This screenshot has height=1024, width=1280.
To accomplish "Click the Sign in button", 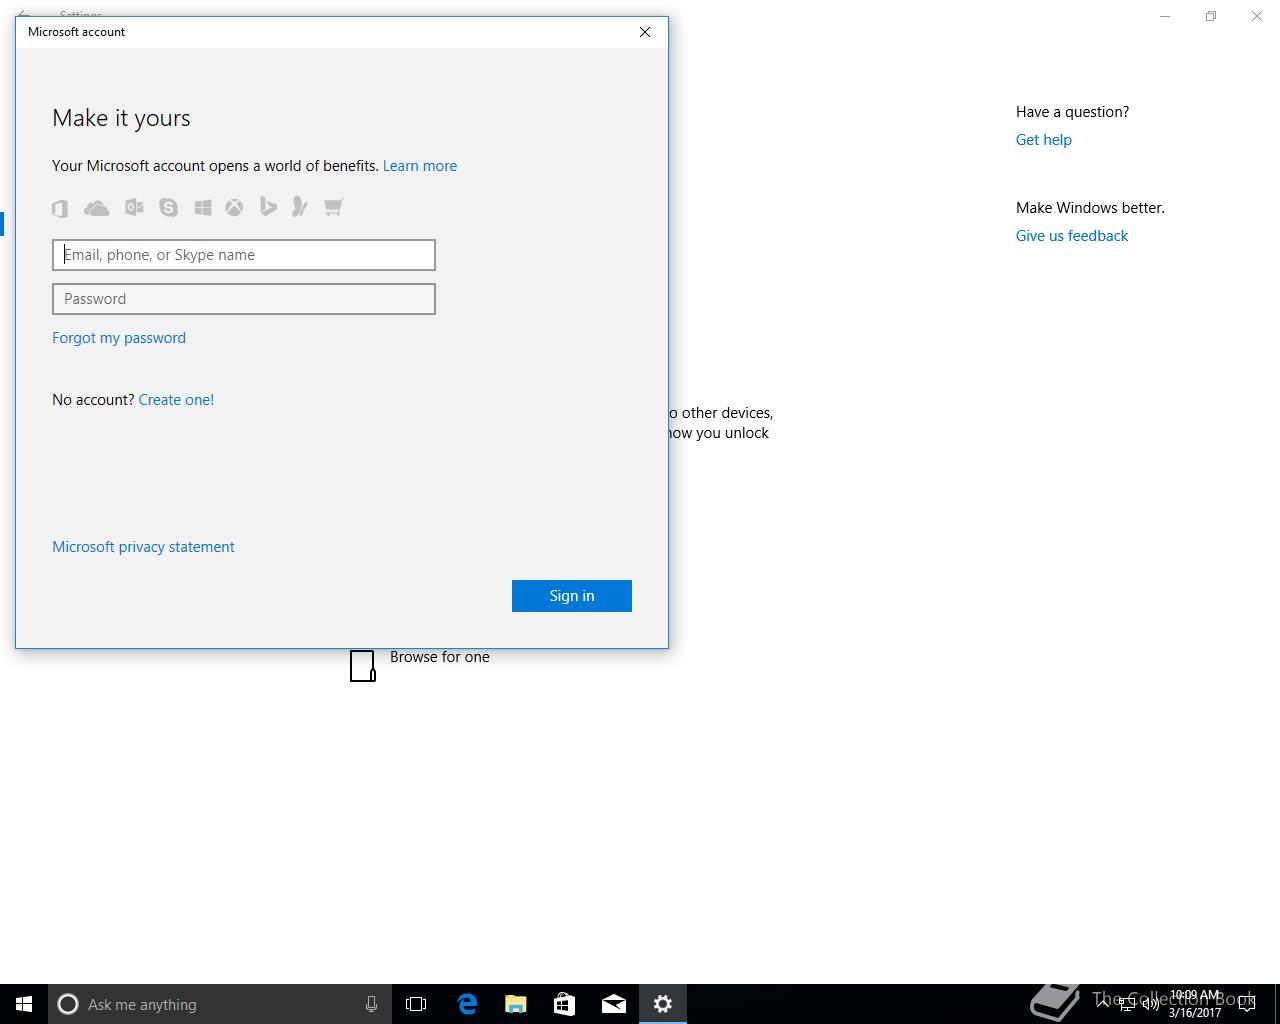I will pos(572,596).
